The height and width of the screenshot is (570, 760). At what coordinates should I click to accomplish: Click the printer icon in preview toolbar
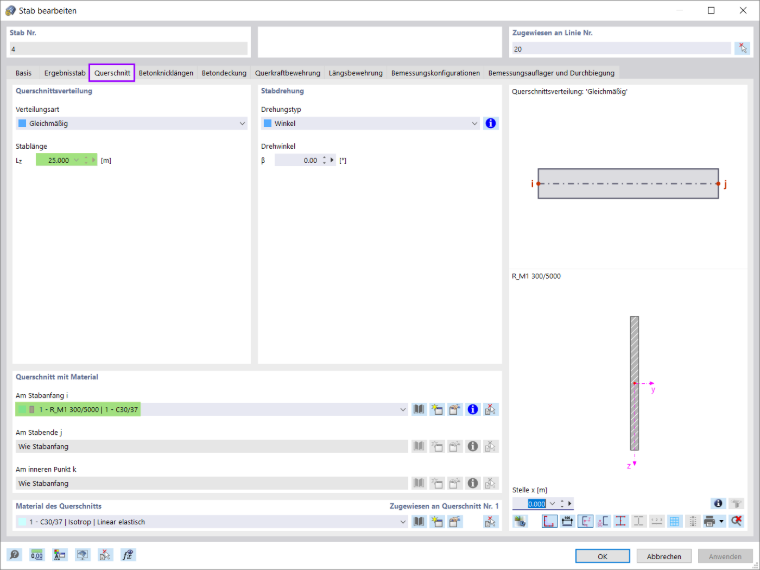click(710, 521)
